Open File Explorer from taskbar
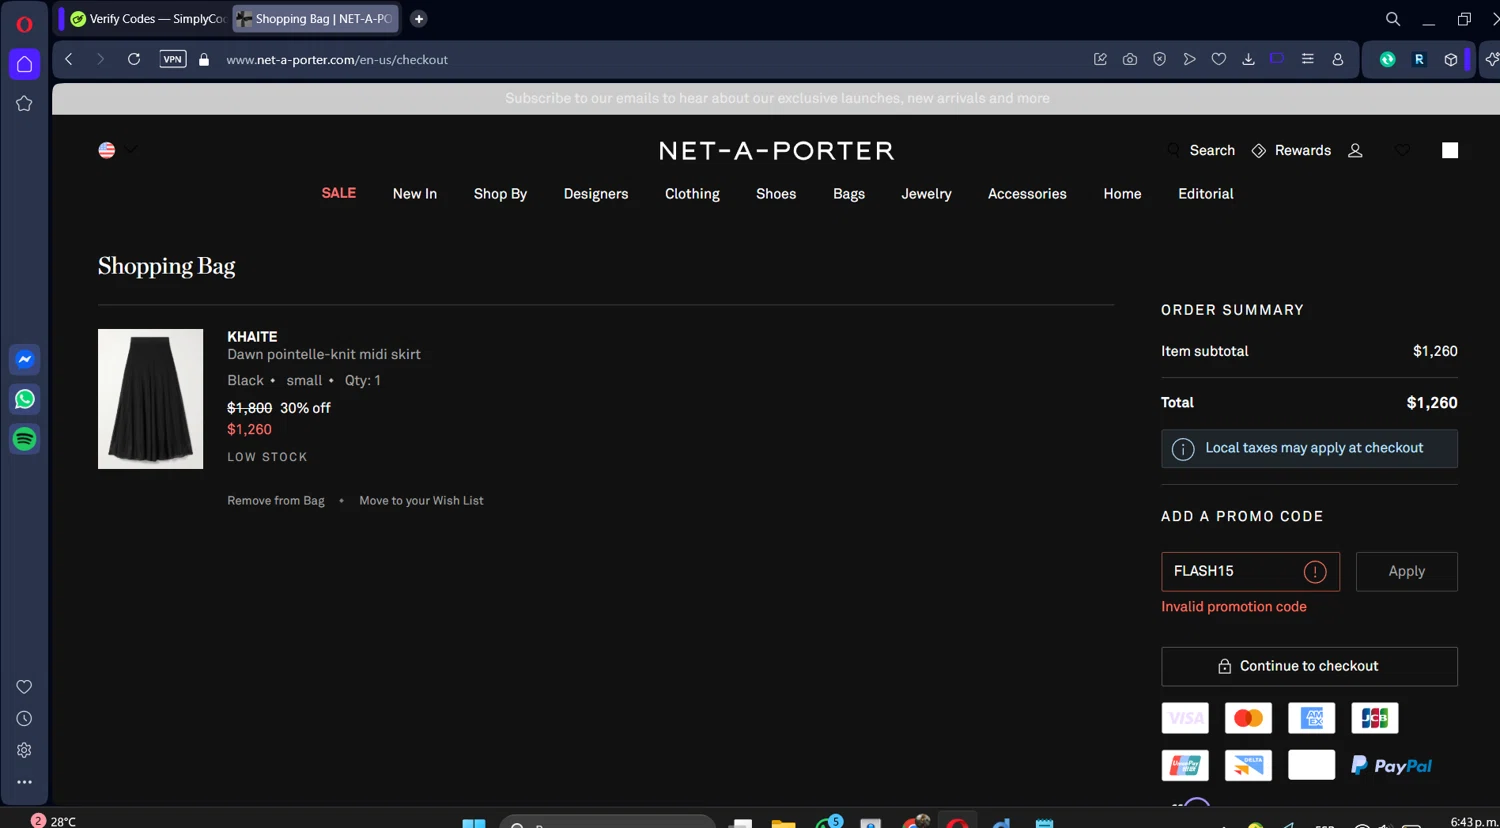 tap(783, 822)
